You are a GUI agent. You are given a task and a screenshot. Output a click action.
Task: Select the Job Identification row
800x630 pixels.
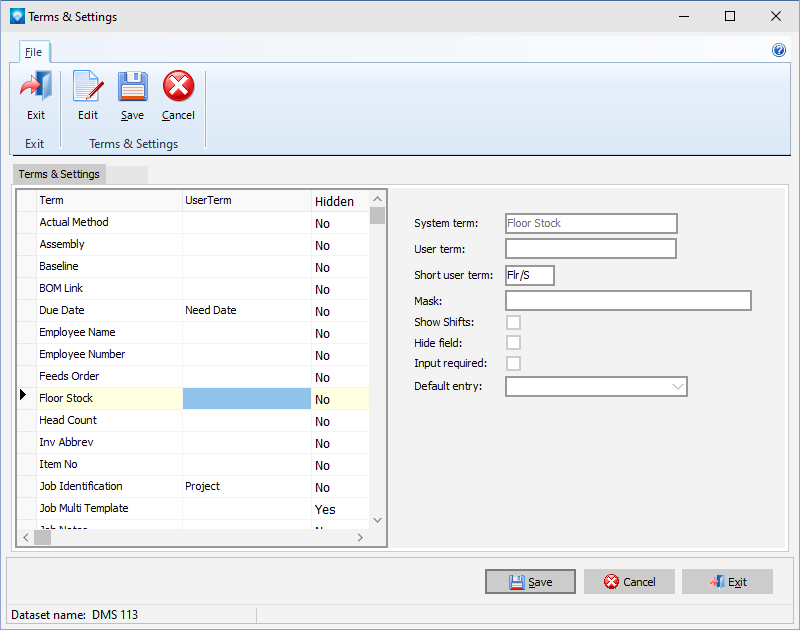[x=110, y=487]
